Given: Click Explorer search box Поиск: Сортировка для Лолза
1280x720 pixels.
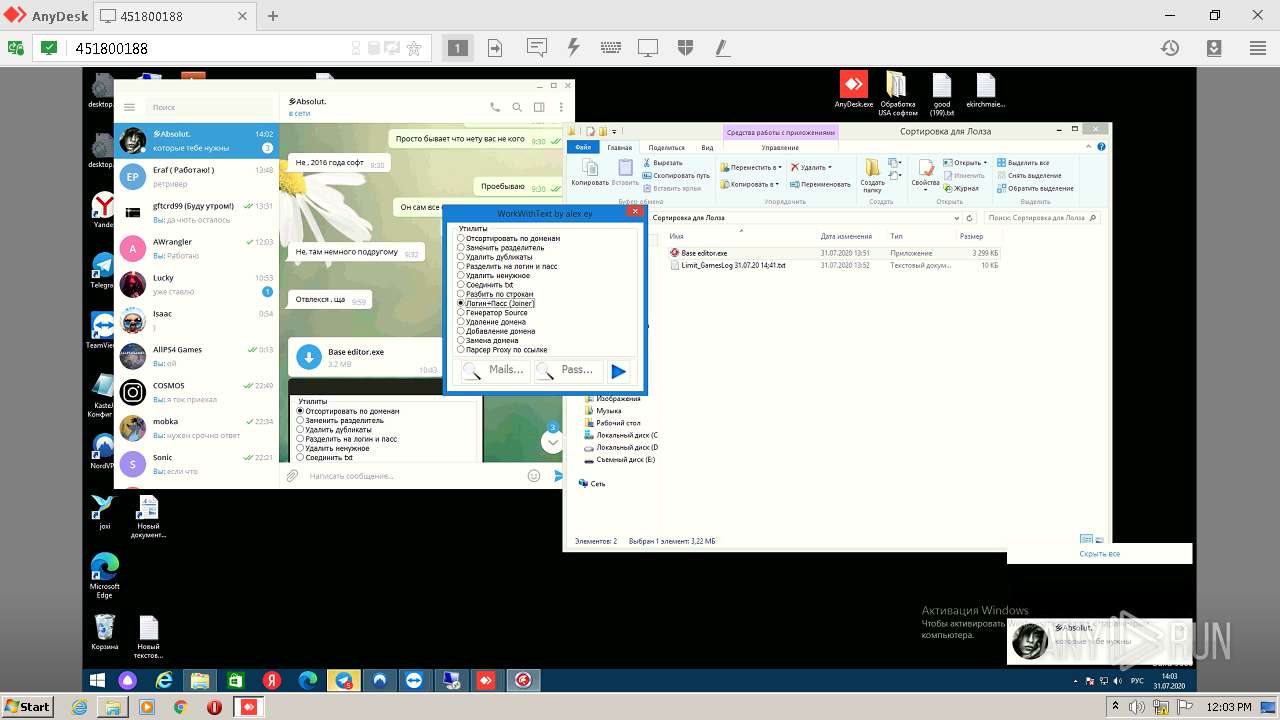Looking at the screenshot, I should click(1041, 217).
